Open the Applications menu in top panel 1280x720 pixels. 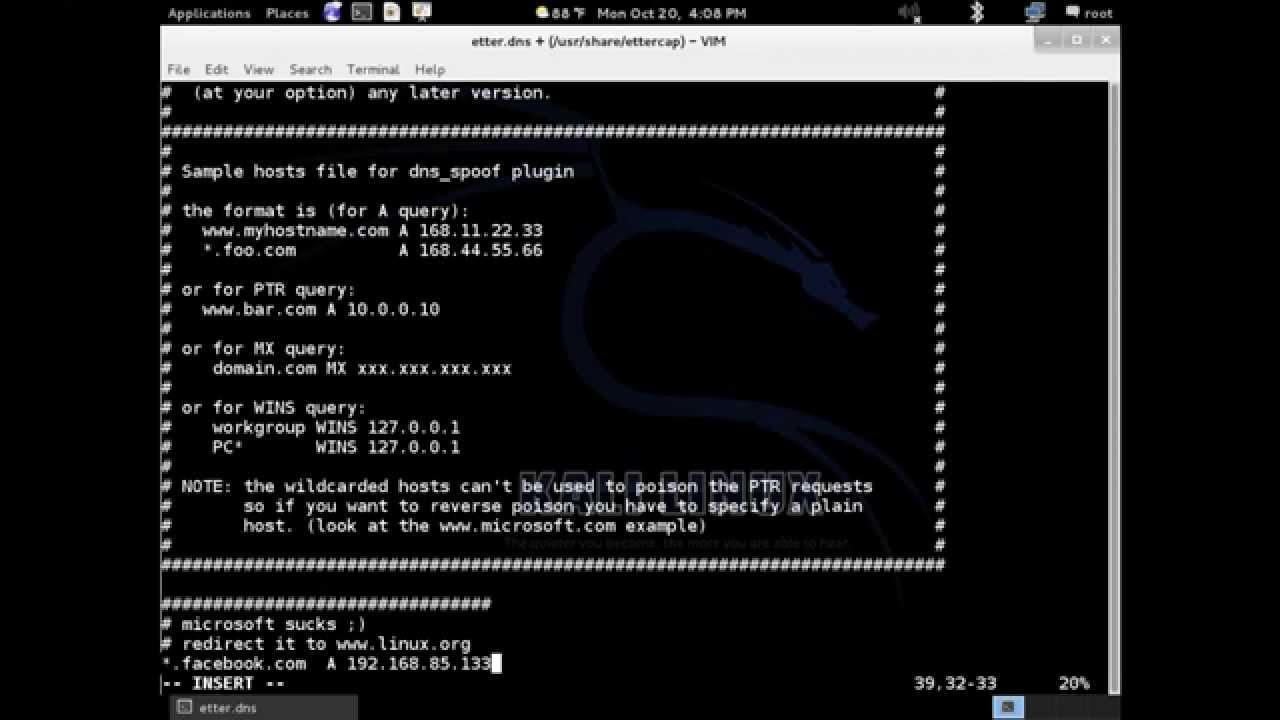point(209,13)
